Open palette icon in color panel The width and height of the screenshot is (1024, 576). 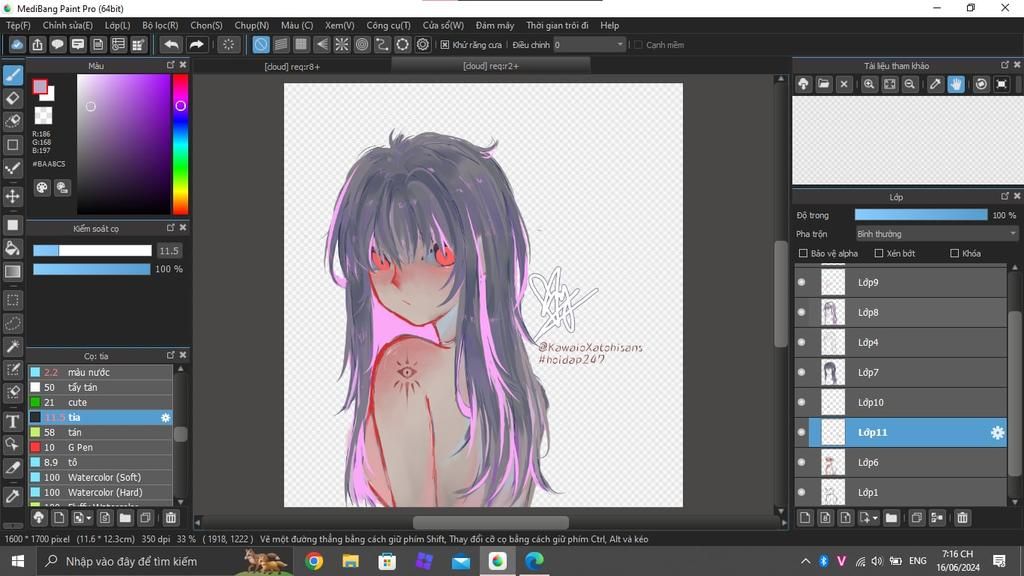point(42,188)
